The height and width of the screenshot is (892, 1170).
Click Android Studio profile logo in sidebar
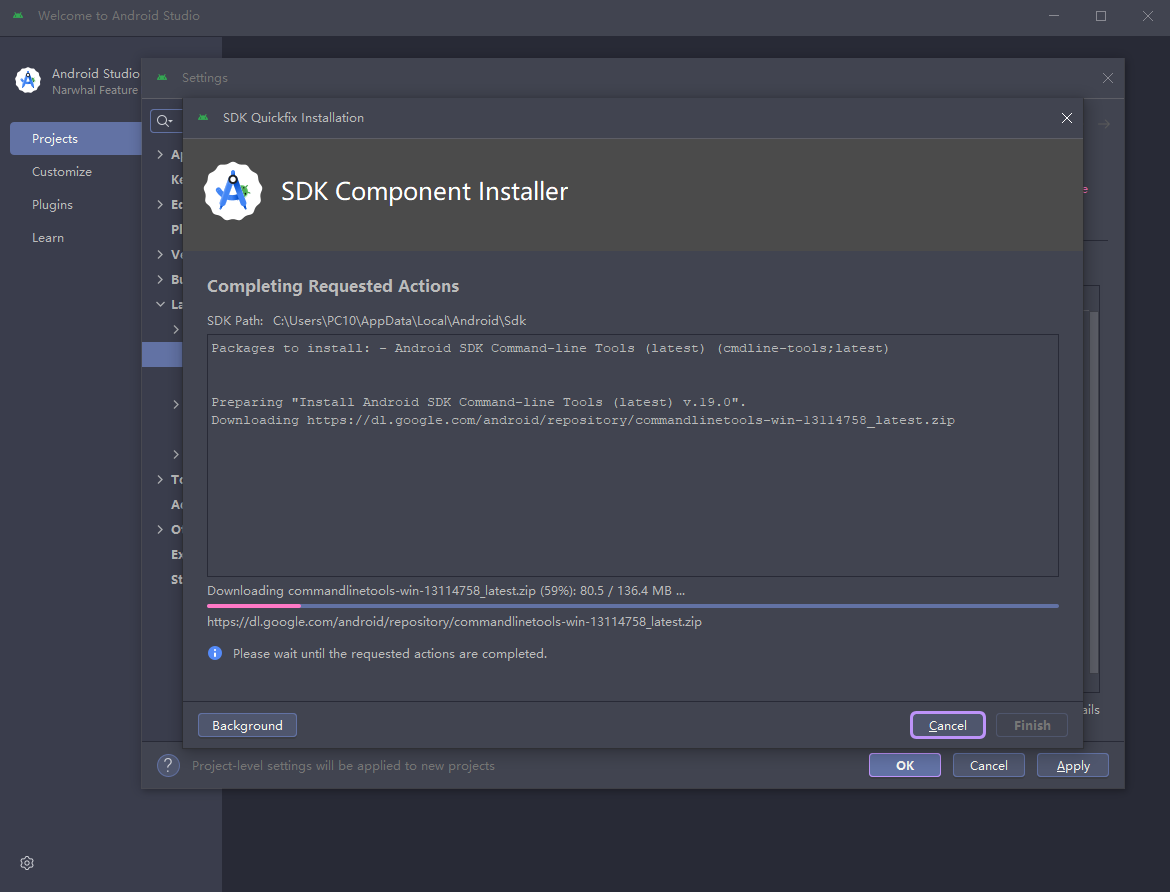(29, 80)
